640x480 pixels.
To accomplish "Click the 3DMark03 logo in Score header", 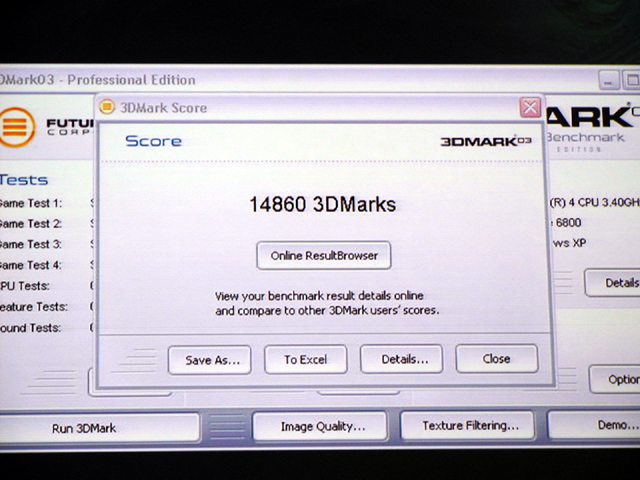I will 485,141.
